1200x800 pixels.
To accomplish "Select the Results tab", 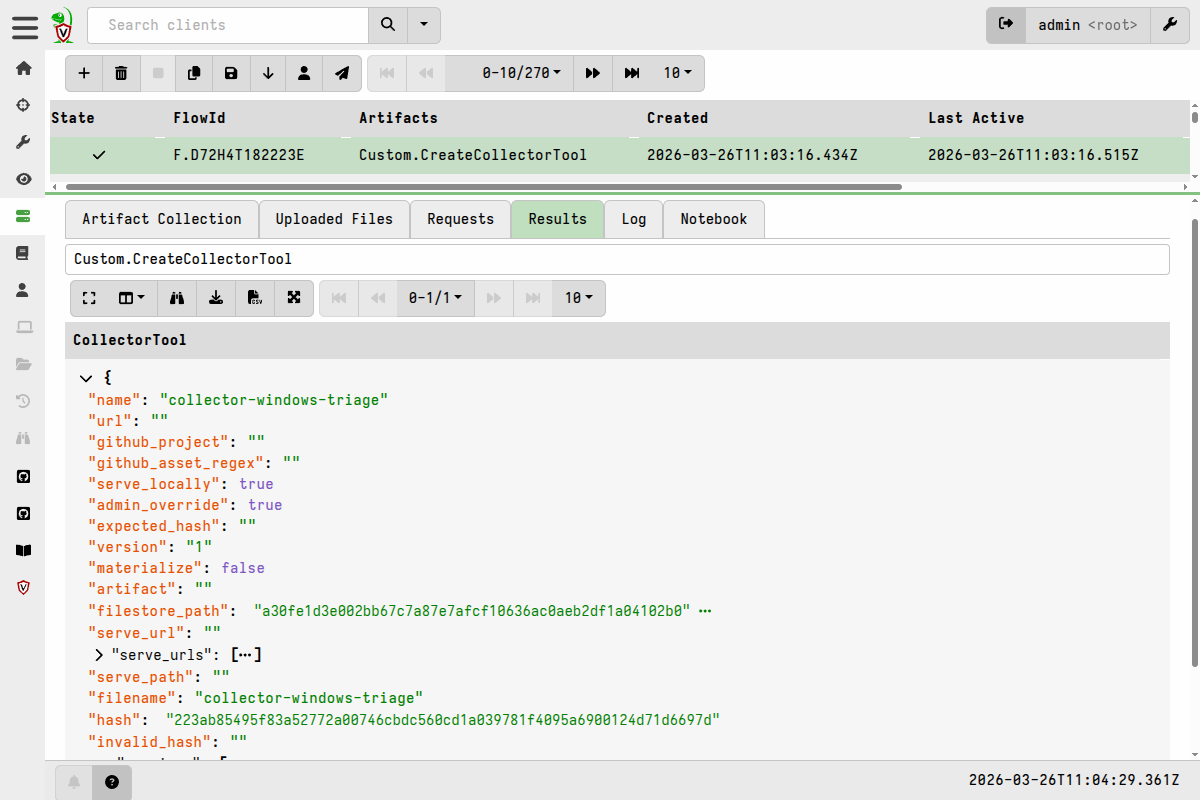I will 557,219.
